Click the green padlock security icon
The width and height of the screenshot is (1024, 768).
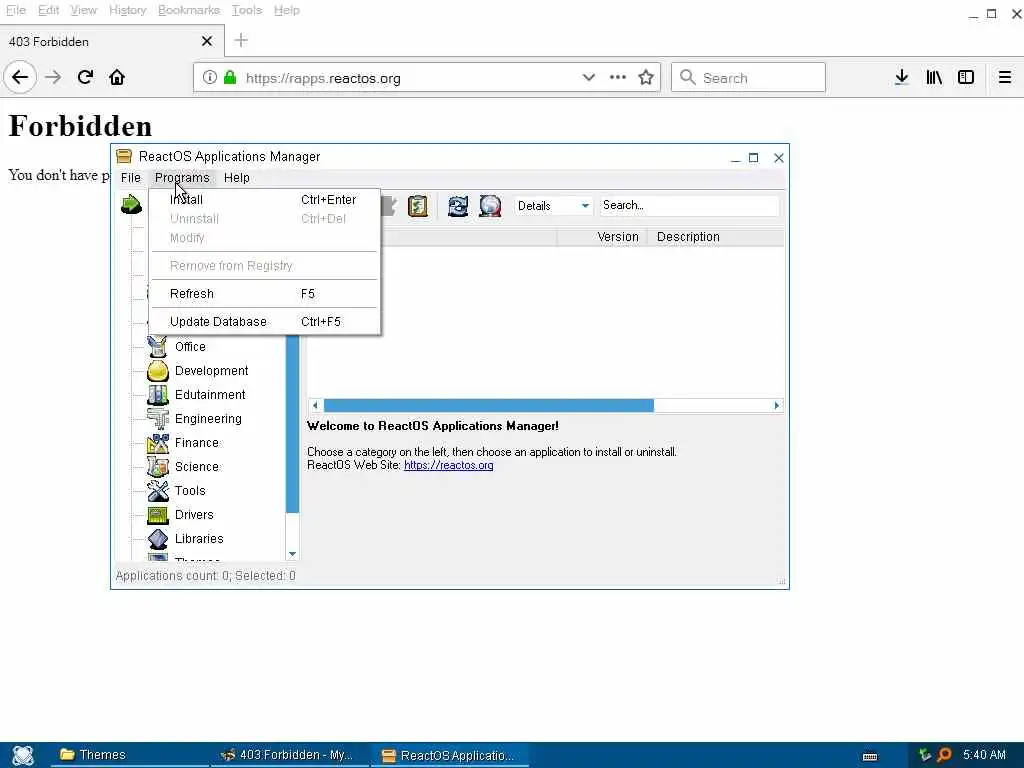click(230, 78)
